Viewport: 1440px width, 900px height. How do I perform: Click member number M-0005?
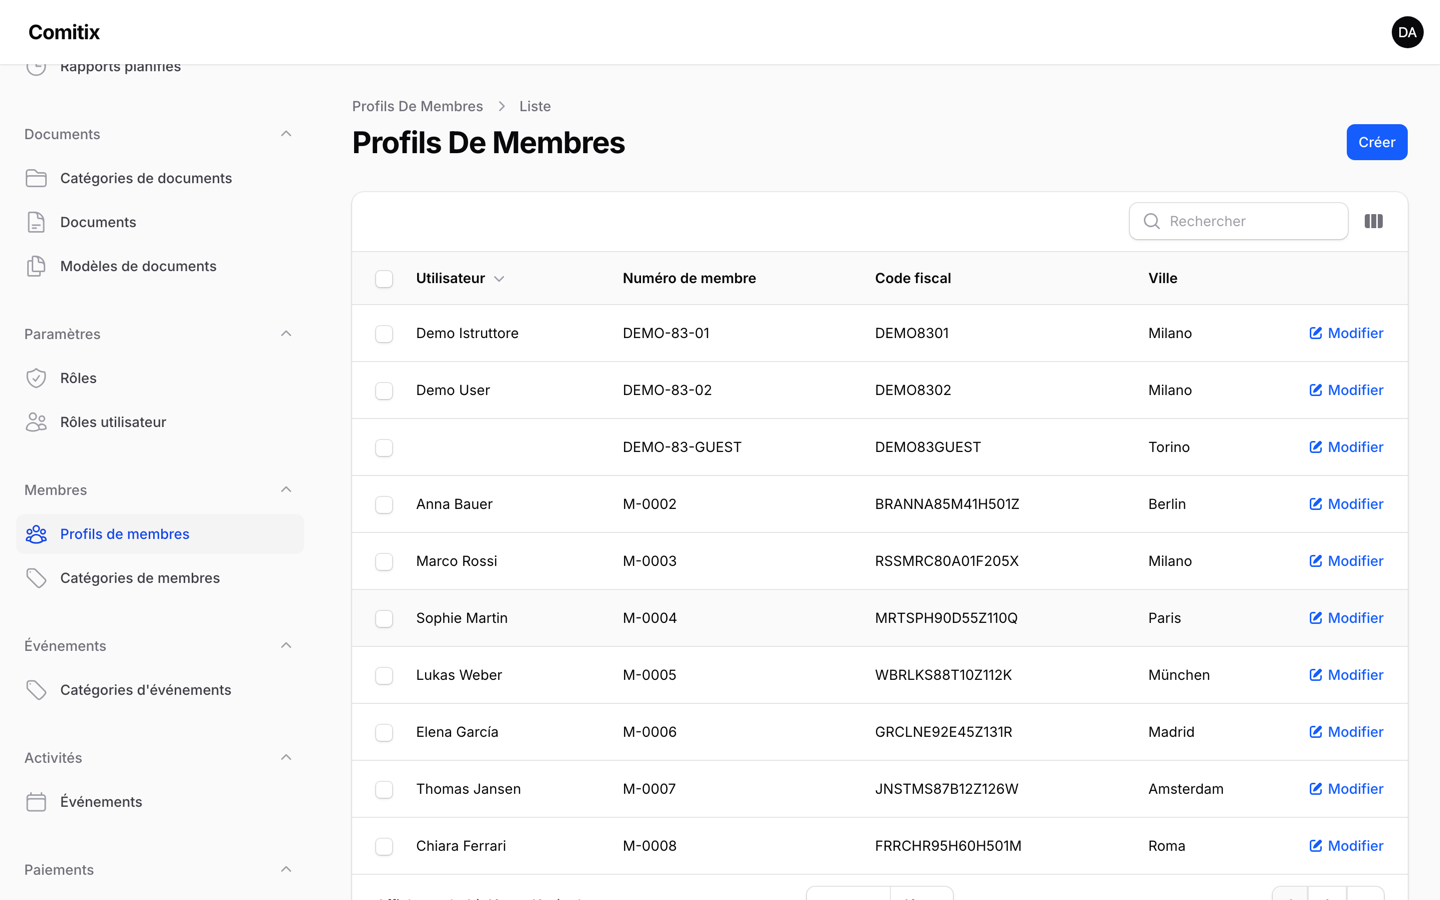point(650,675)
